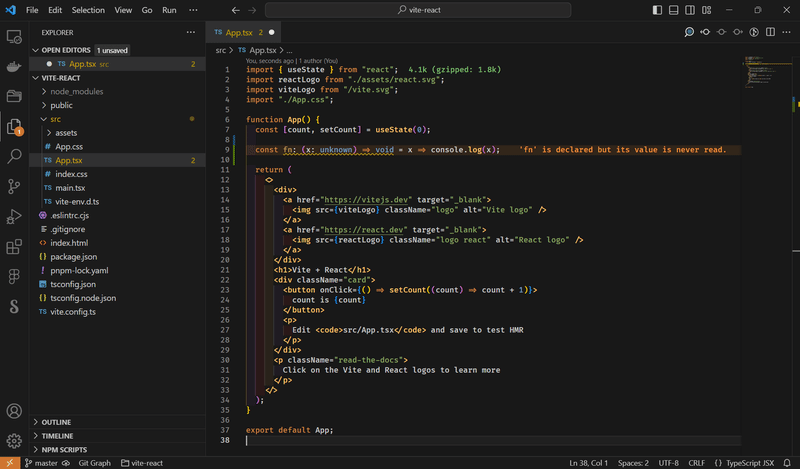This screenshot has width=800, height=469.
Task: Change the CRLF line ending
Action: (696, 463)
